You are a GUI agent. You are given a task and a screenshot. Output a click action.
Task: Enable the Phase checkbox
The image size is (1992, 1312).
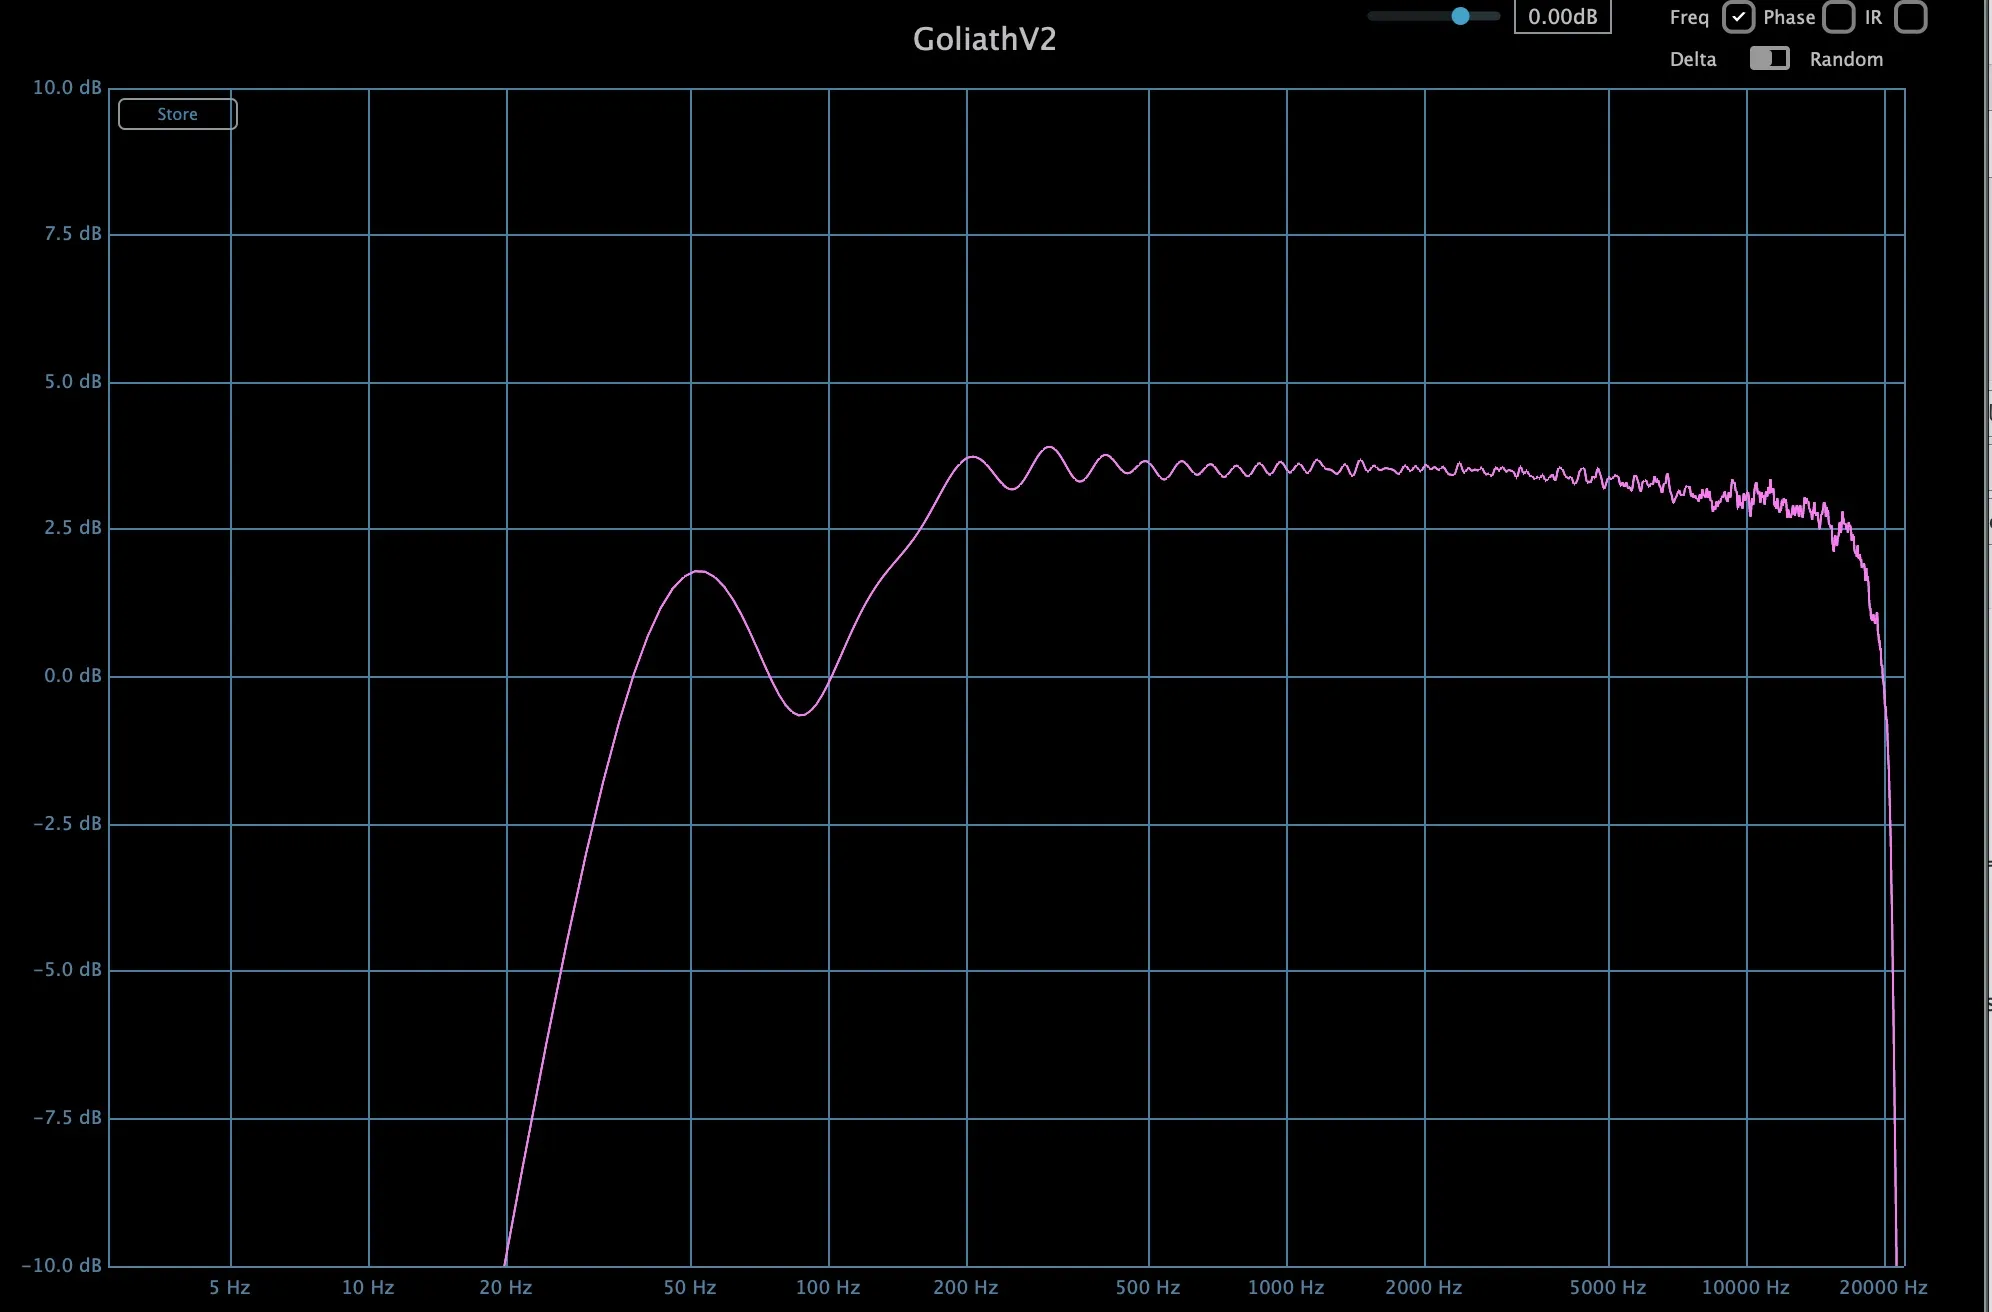[x=1838, y=17]
